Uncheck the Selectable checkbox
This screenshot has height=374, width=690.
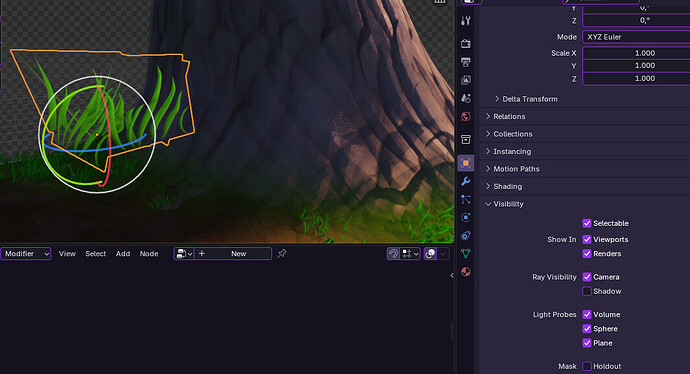587,223
